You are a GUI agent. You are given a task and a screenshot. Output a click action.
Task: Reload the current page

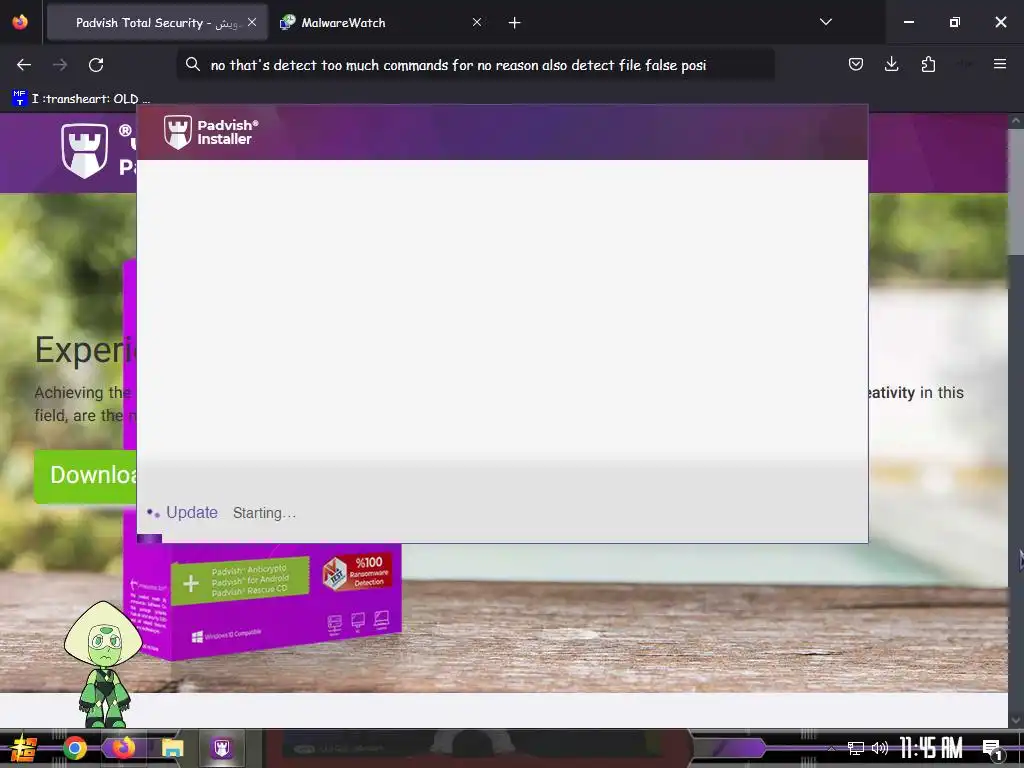tap(96, 65)
